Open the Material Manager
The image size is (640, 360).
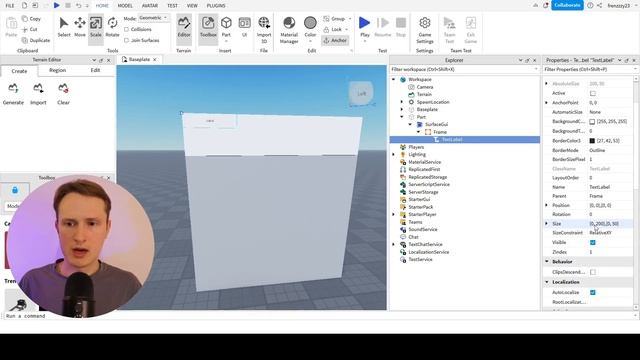pos(289,29)
